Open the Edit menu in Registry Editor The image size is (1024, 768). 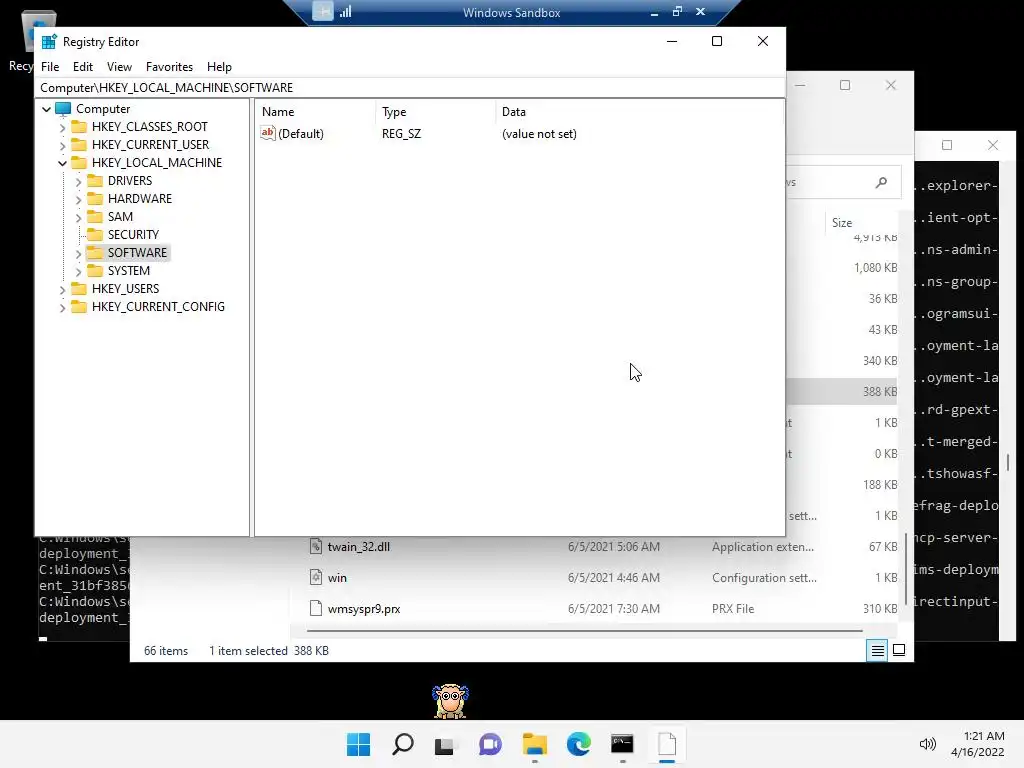click(82, 67)
